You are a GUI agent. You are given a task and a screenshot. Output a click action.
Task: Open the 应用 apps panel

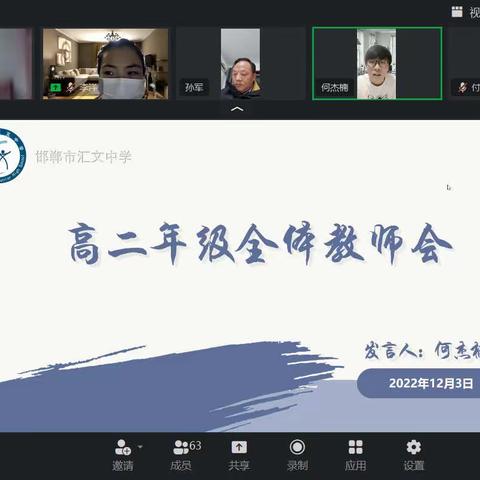tap(355, 455)
